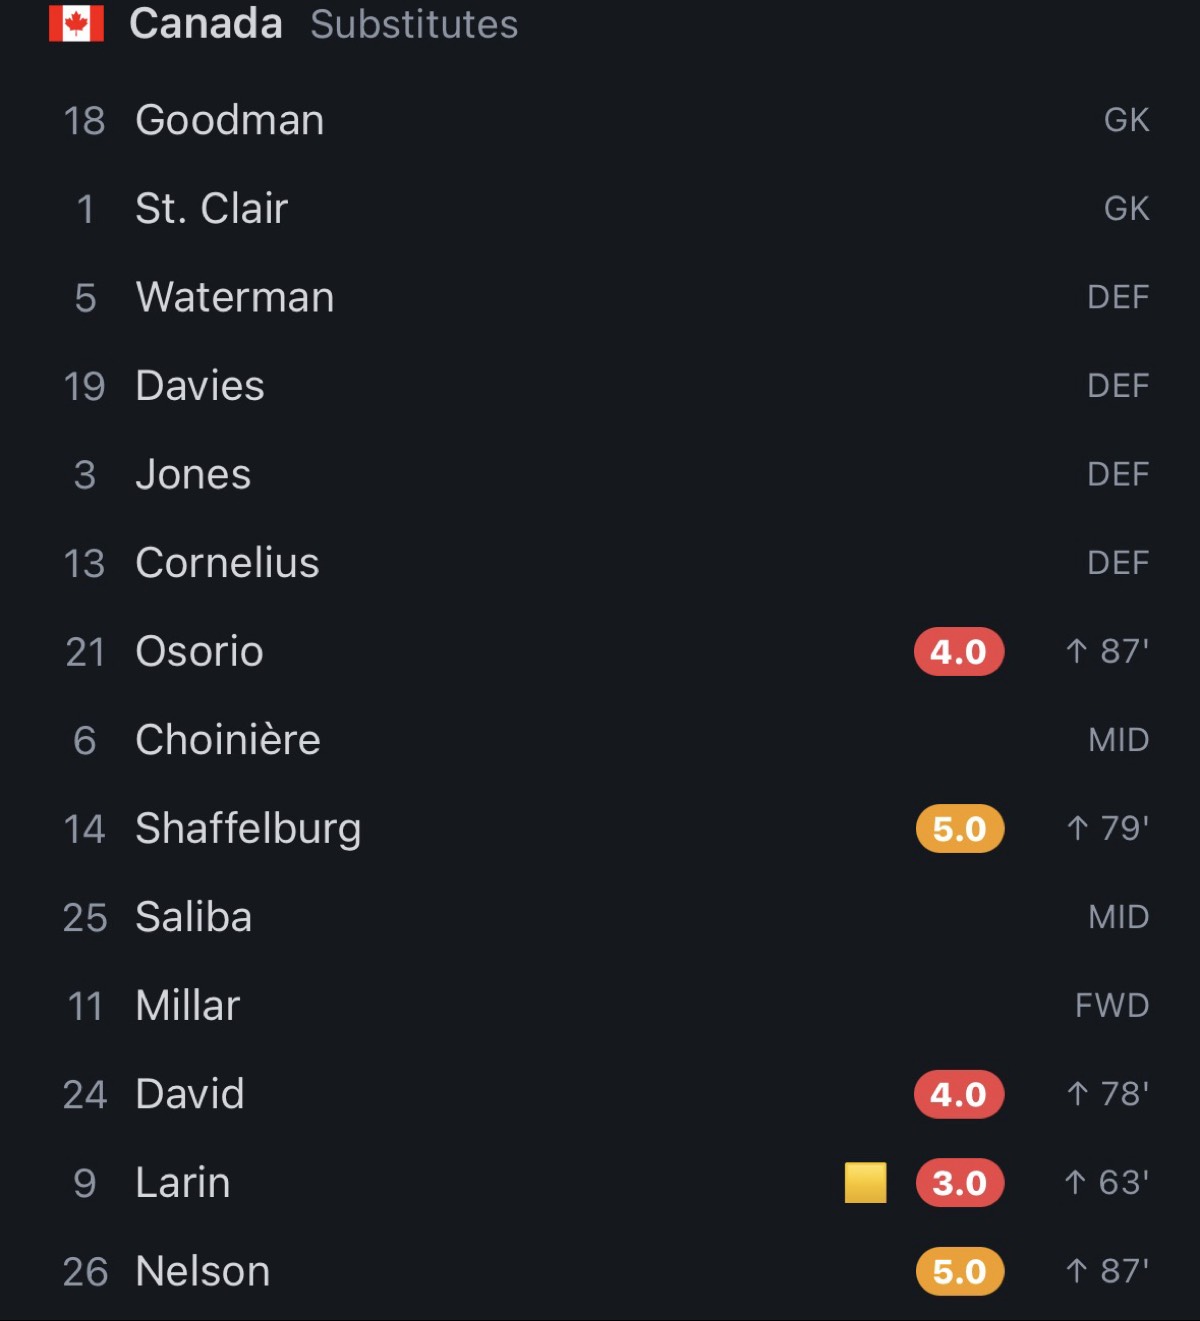Screen dimensions: 1200x1321
Task: Select forward Millar
Action: [x=600, y=1005]
